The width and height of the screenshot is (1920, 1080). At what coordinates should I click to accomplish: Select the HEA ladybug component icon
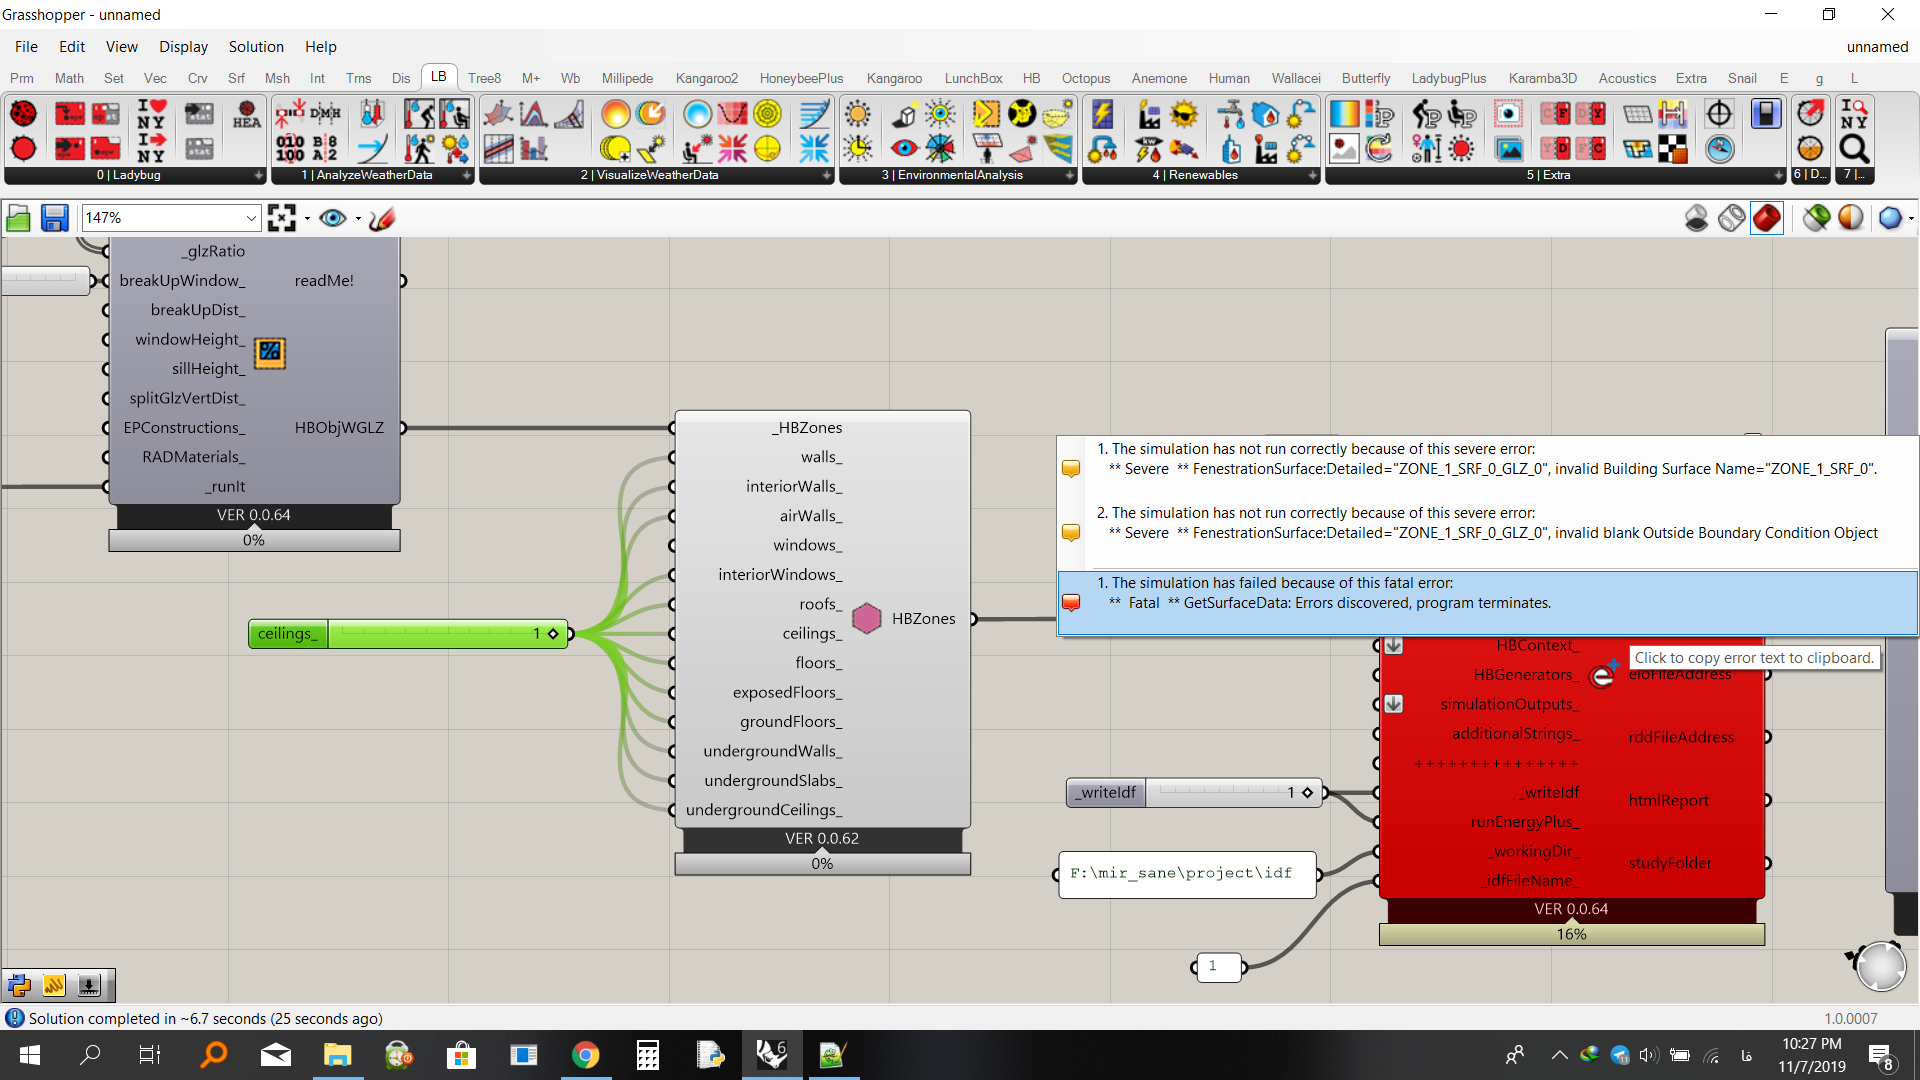pos(247,114)
